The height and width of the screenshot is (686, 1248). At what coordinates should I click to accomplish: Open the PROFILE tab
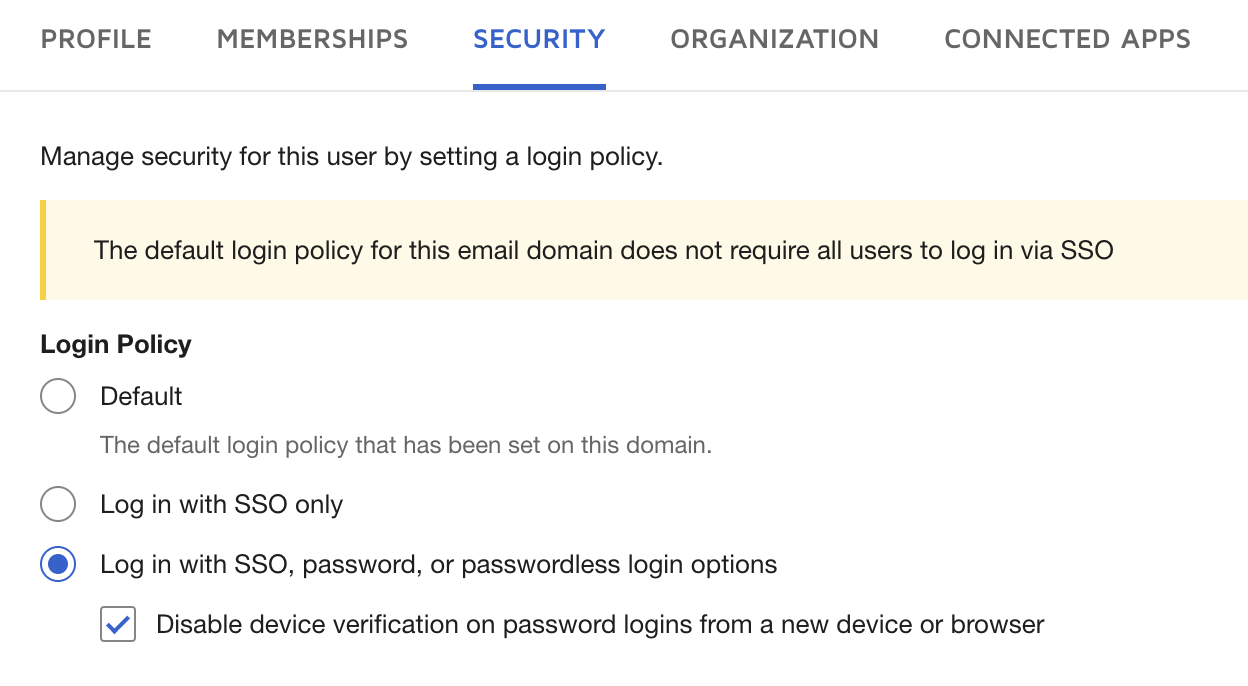[96, 39]
